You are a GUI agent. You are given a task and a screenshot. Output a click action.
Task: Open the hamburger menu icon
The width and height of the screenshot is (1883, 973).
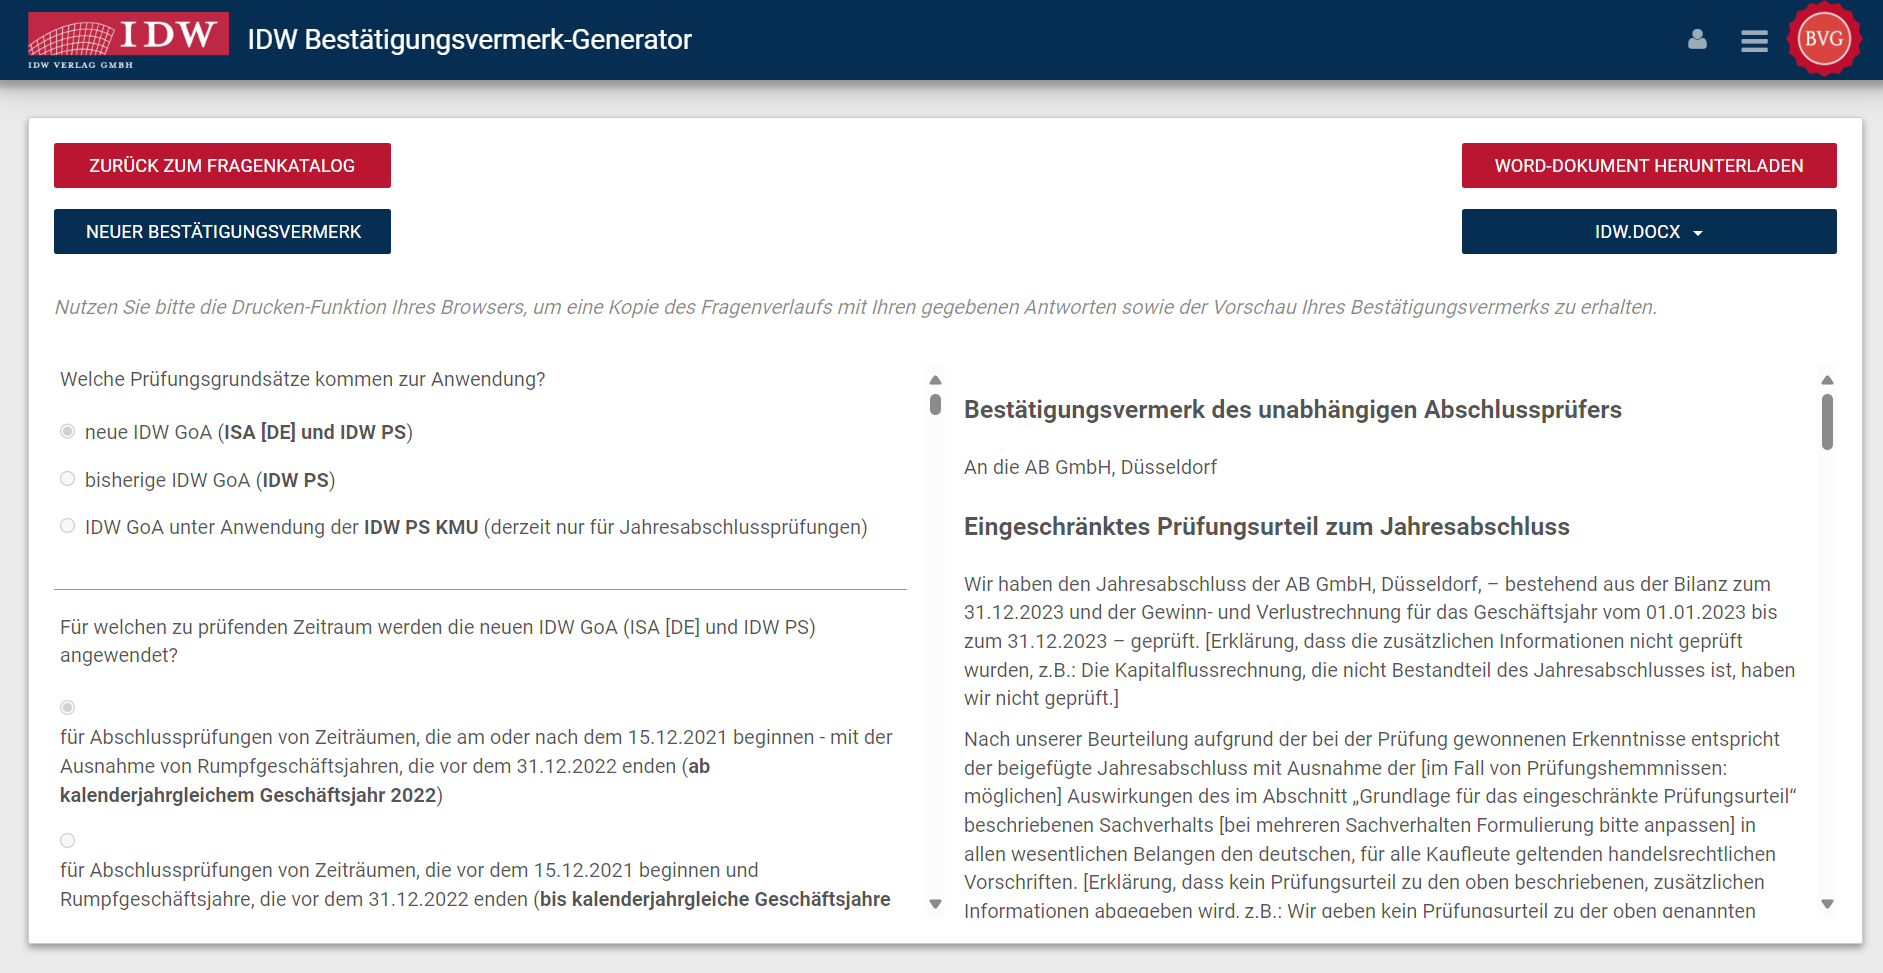point(1754,41)
